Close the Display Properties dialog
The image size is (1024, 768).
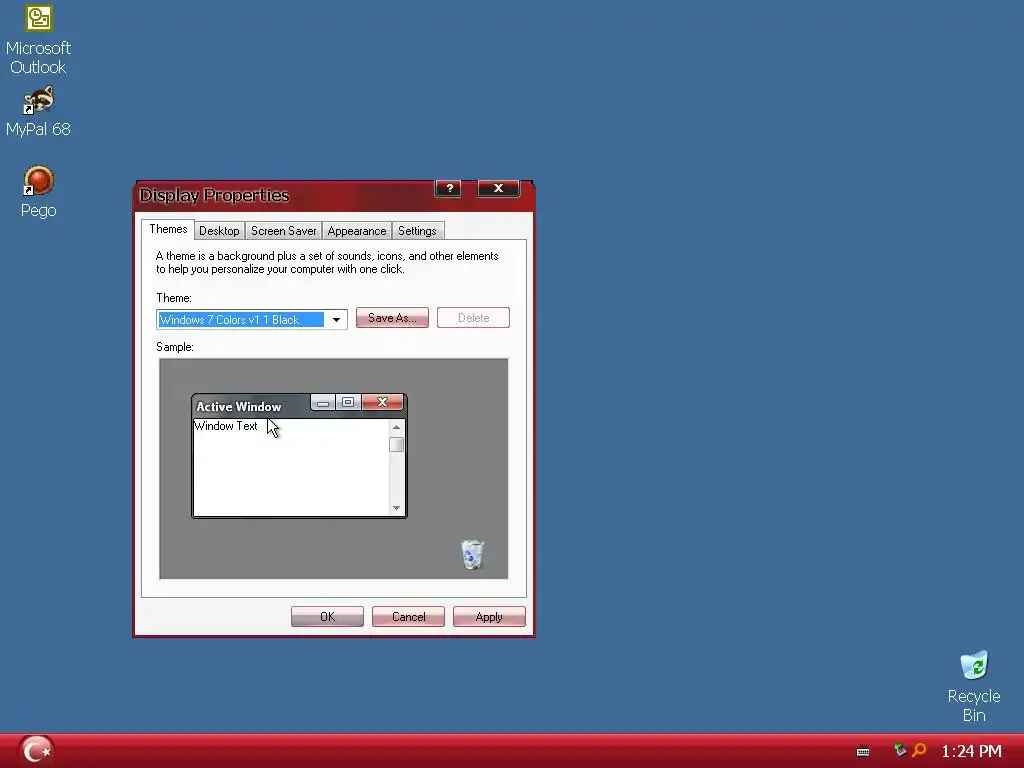[x=498, y=188]
